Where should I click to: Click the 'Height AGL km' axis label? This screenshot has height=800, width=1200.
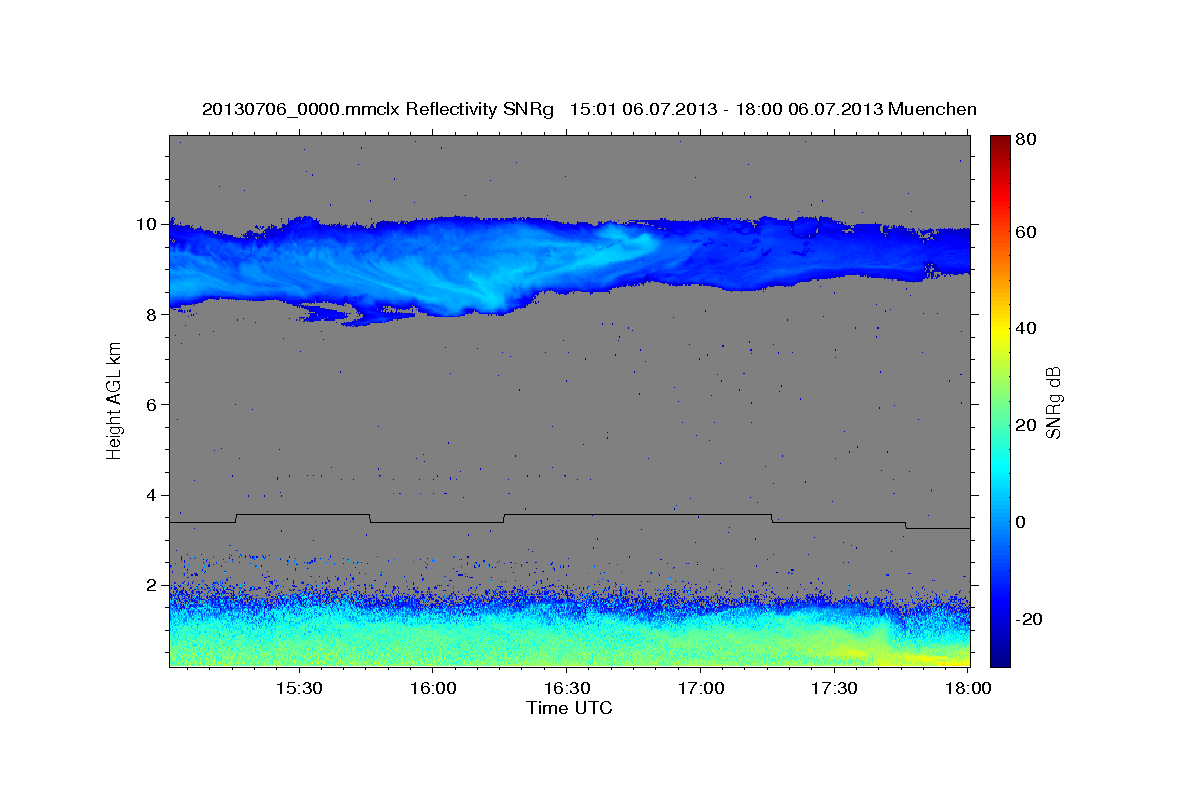pyautogui.click(x=114, y=403)
